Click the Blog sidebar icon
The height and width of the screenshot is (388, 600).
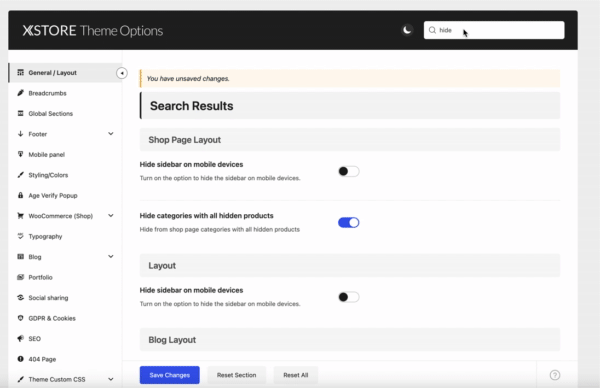click(x=21, y=257)
